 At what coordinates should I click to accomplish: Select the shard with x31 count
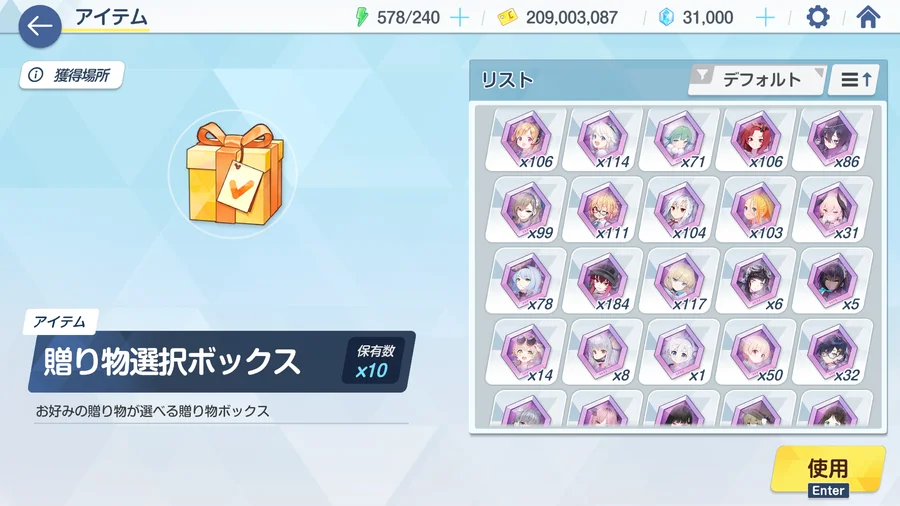pyautogui.click(x=832, y=210)
